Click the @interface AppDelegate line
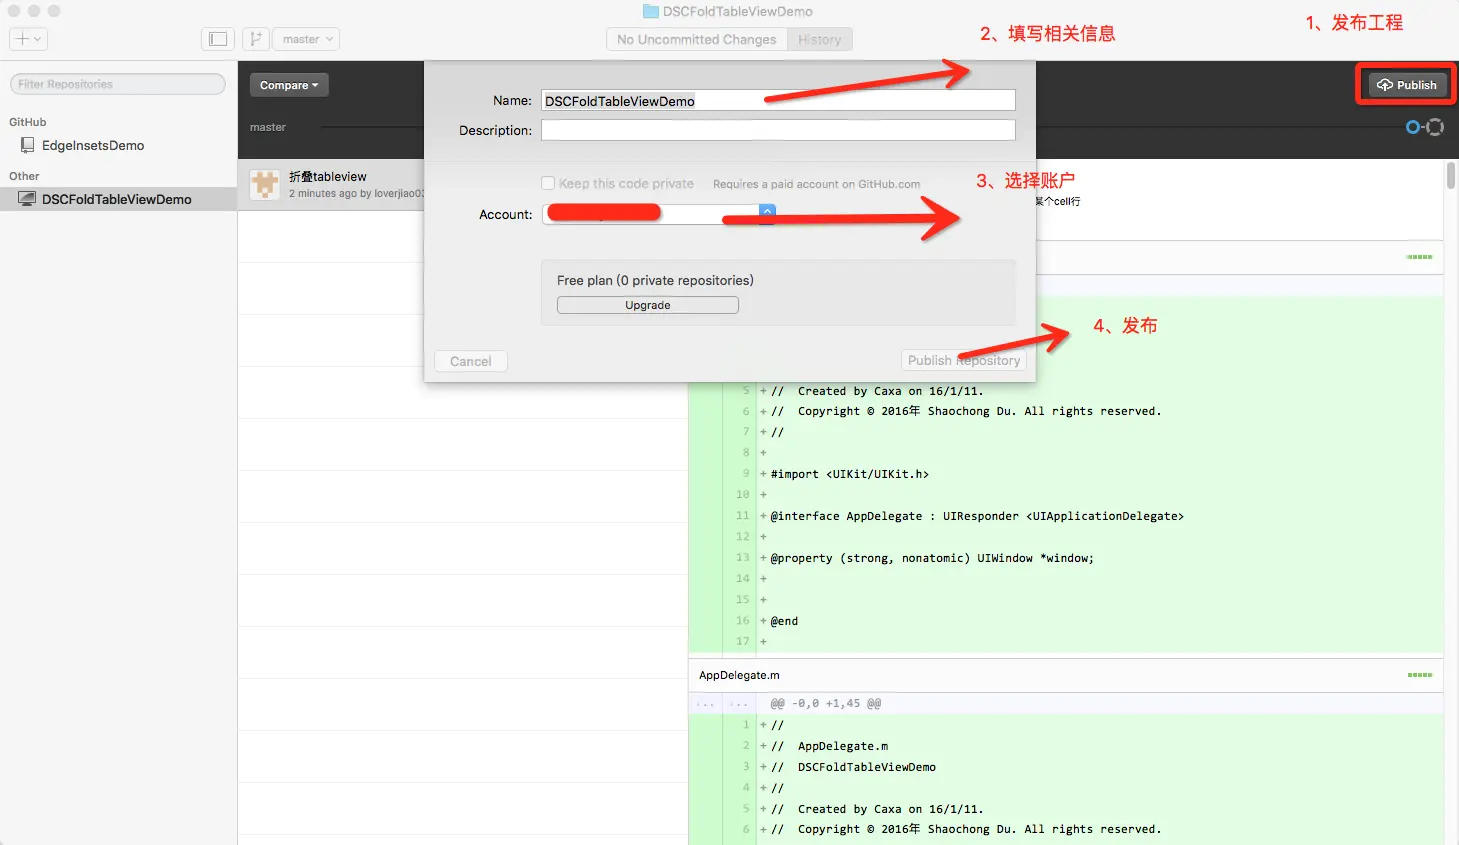The image size is (1459, 845). tap(977, 516)
